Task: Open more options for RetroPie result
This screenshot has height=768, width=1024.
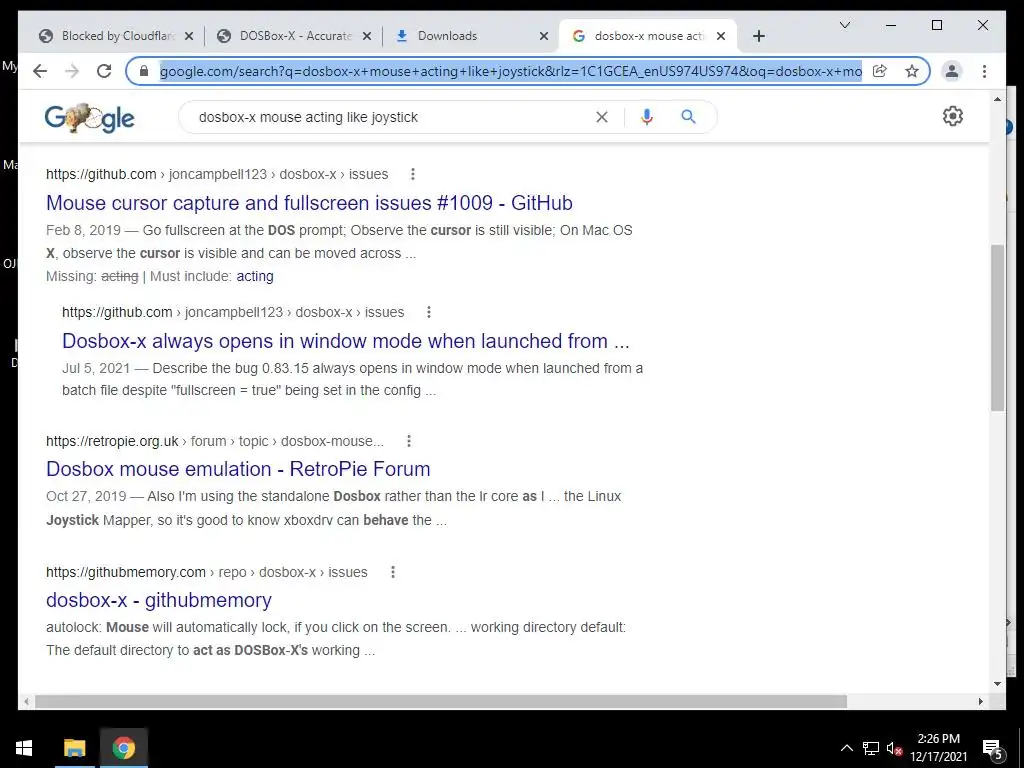Action: pyautogui.click(x=409, y=441)
